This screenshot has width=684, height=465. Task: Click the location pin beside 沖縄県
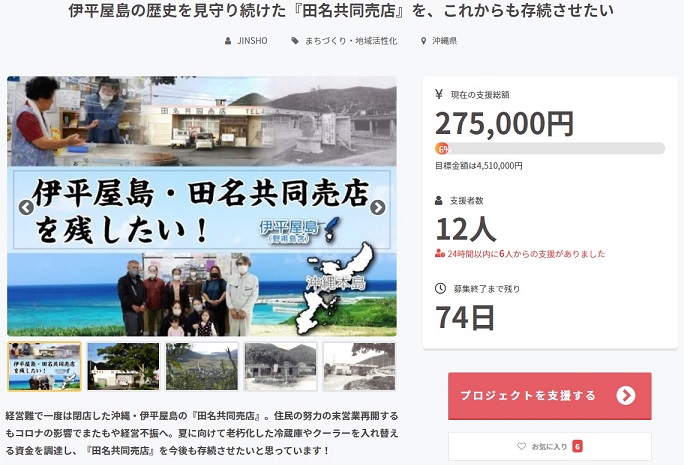coord(423,41)
